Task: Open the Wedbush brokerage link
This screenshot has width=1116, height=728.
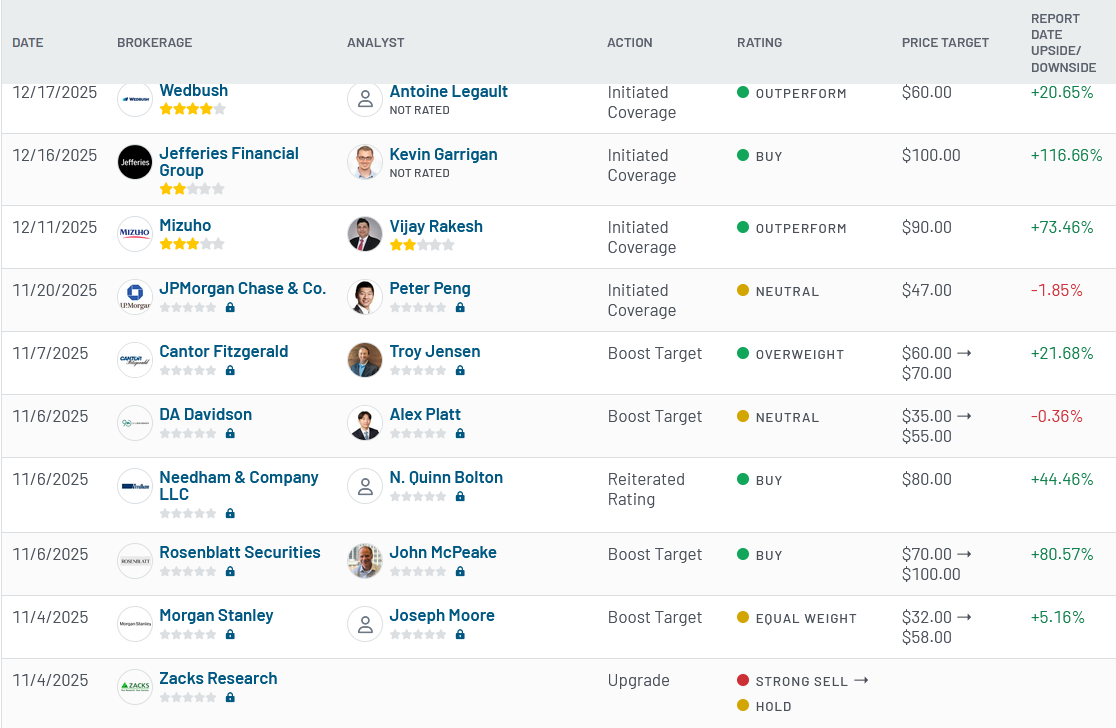Action: tap(194, 90)
